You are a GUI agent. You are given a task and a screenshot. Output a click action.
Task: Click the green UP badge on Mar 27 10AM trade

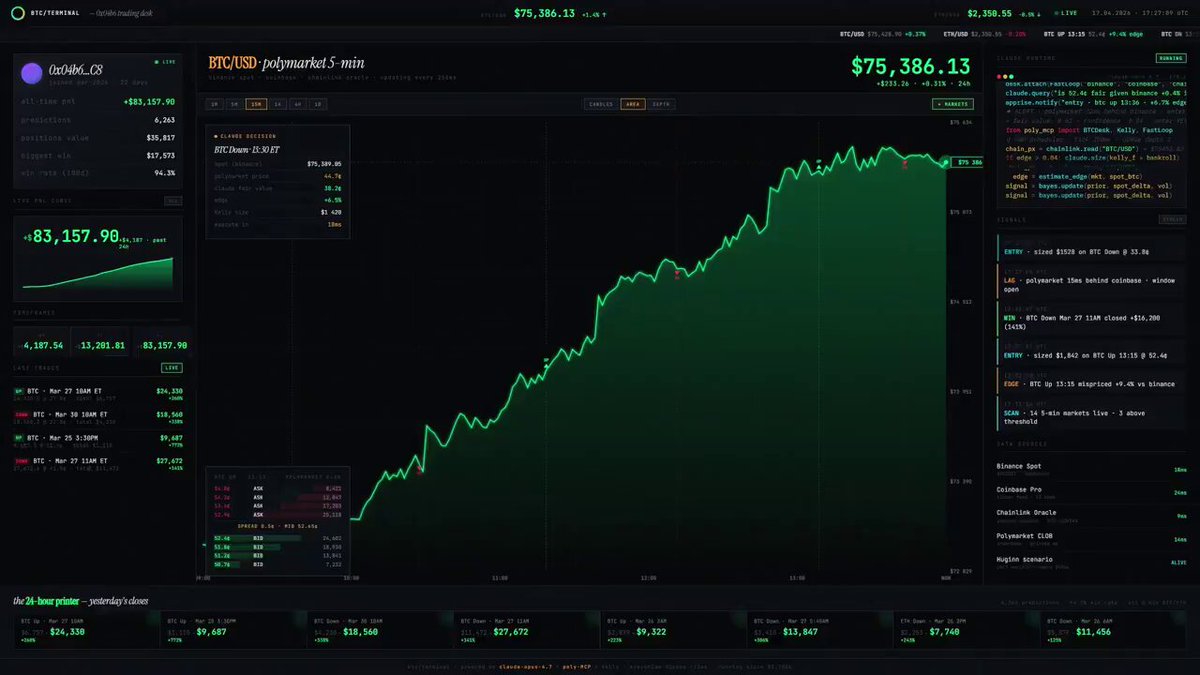click(x=19, y=391)
